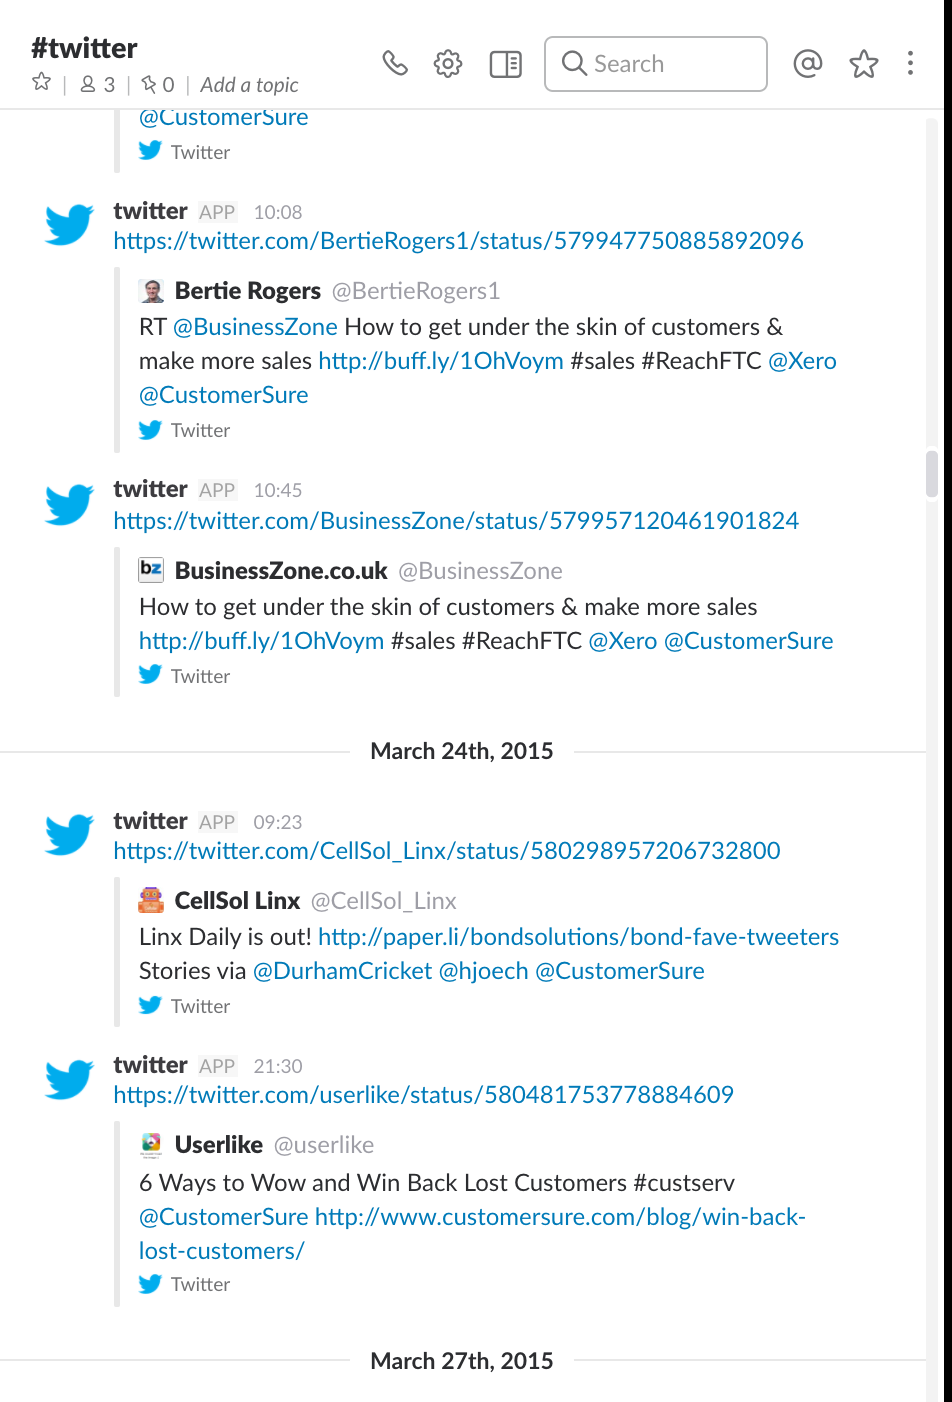Open the overflow three-dot menu
Screen dimensions: 952x1402
[910, 63]
